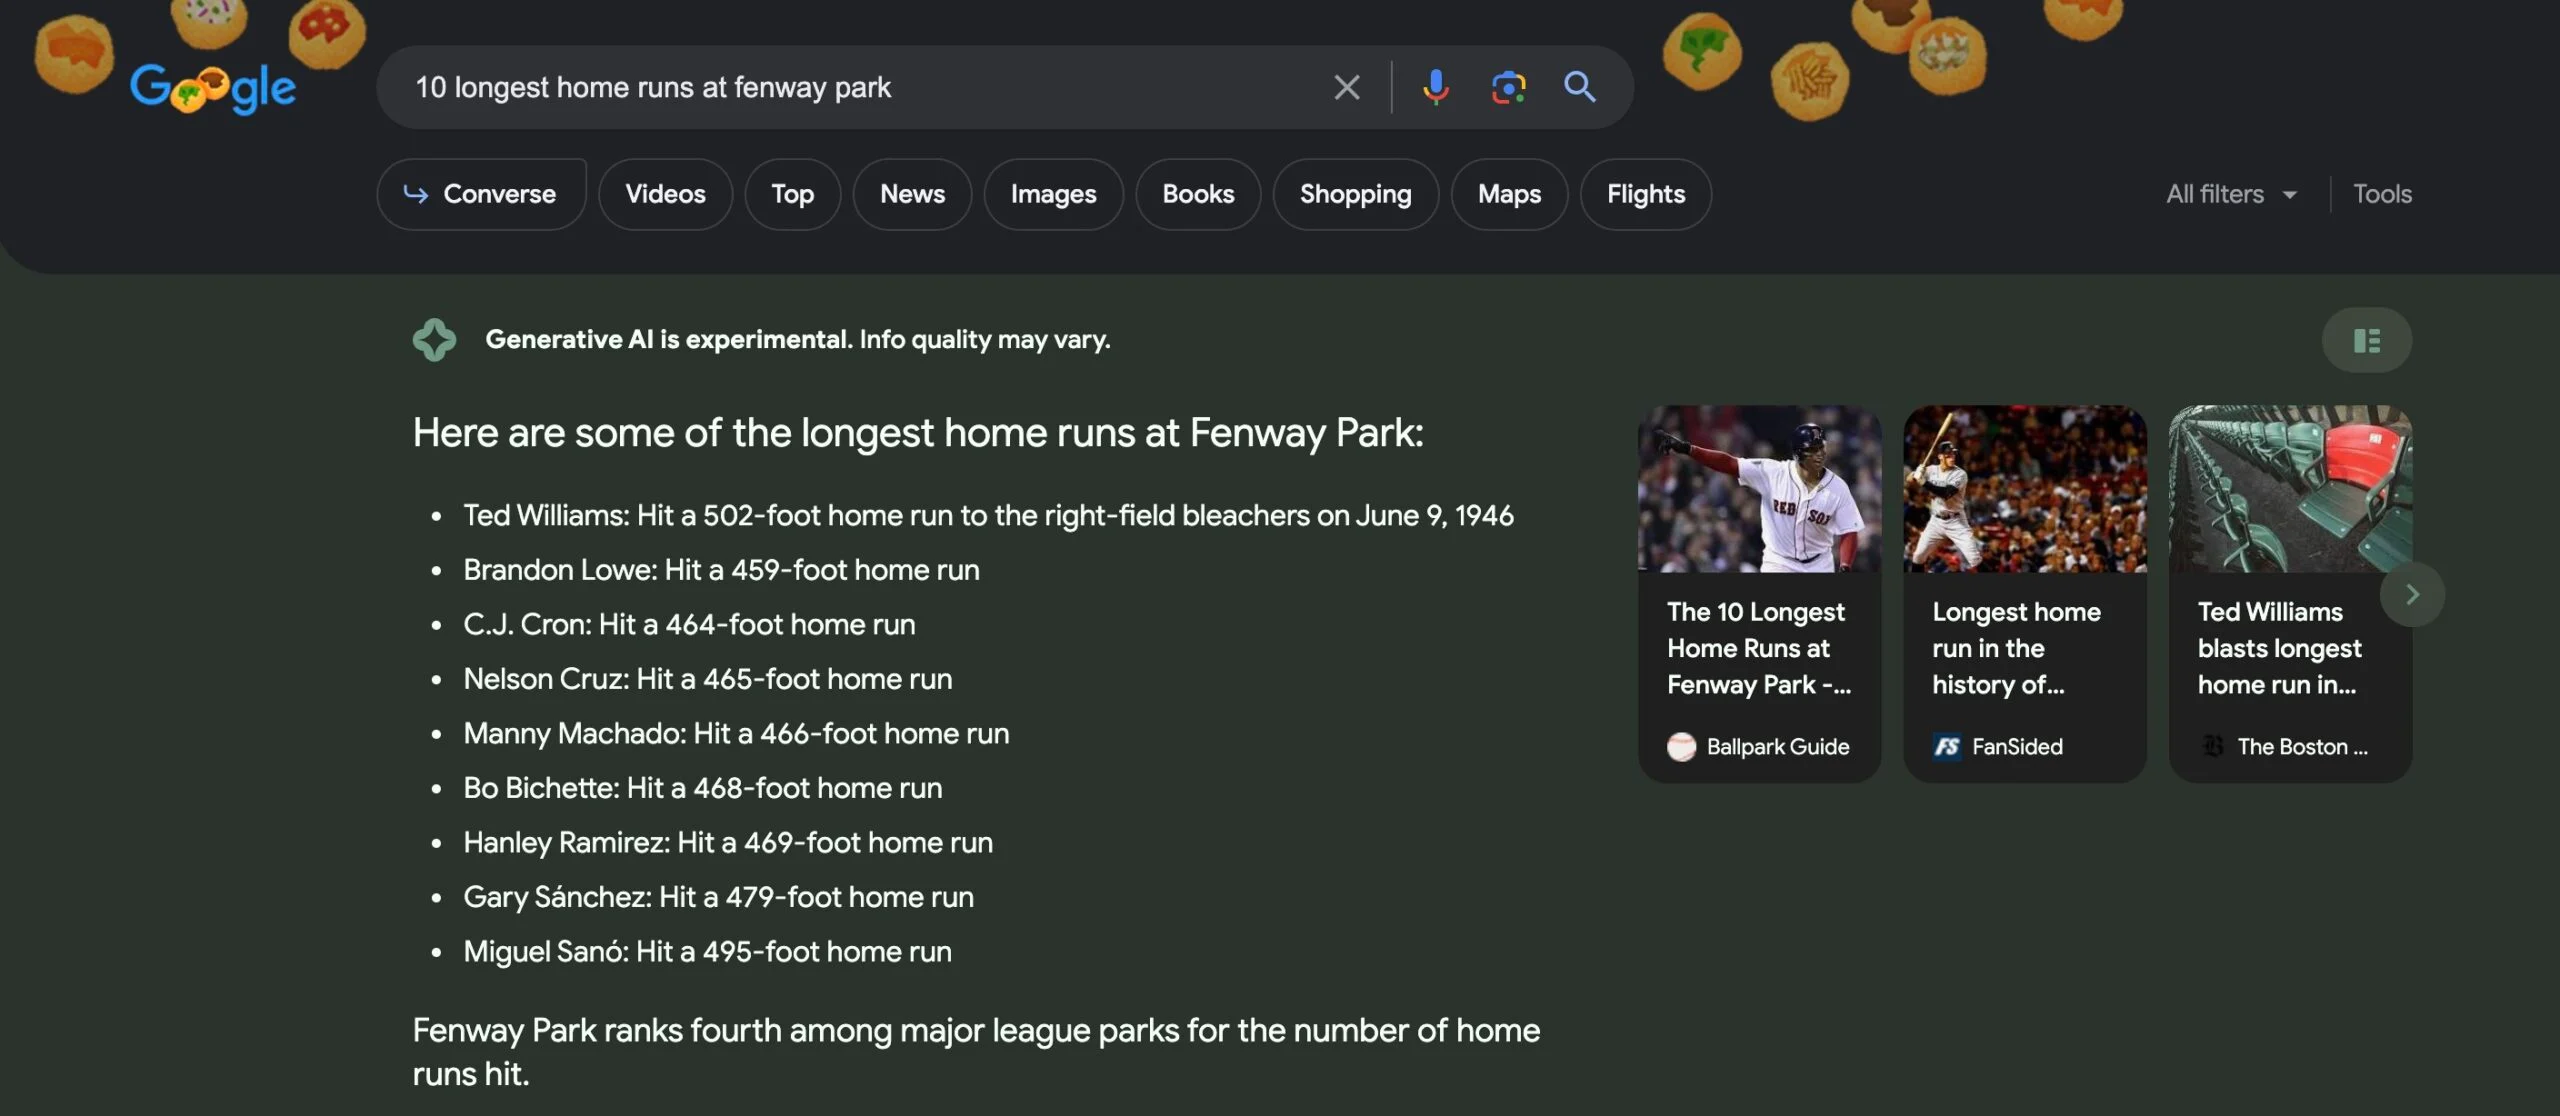Open the Converse chip
Screen dimensions: 2560x1116
click(x=481, y=194)
